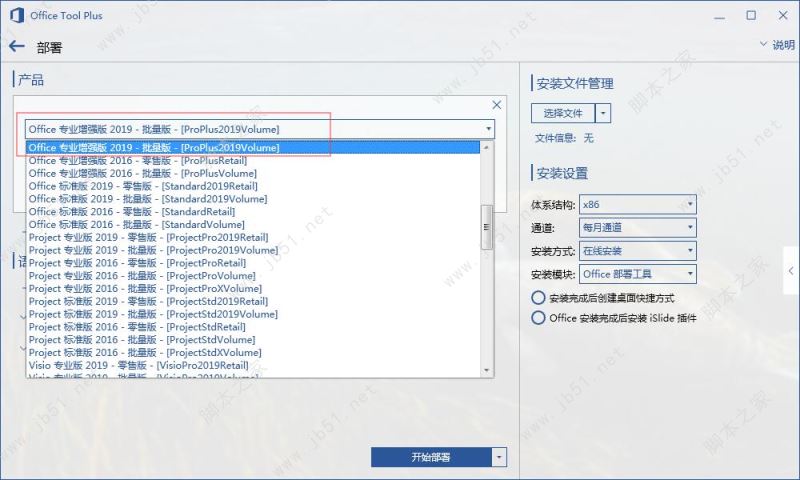Click the Office Tool Plus logo icon
The height and width of the screenshot is (480, 800).
tap(17, 15)
